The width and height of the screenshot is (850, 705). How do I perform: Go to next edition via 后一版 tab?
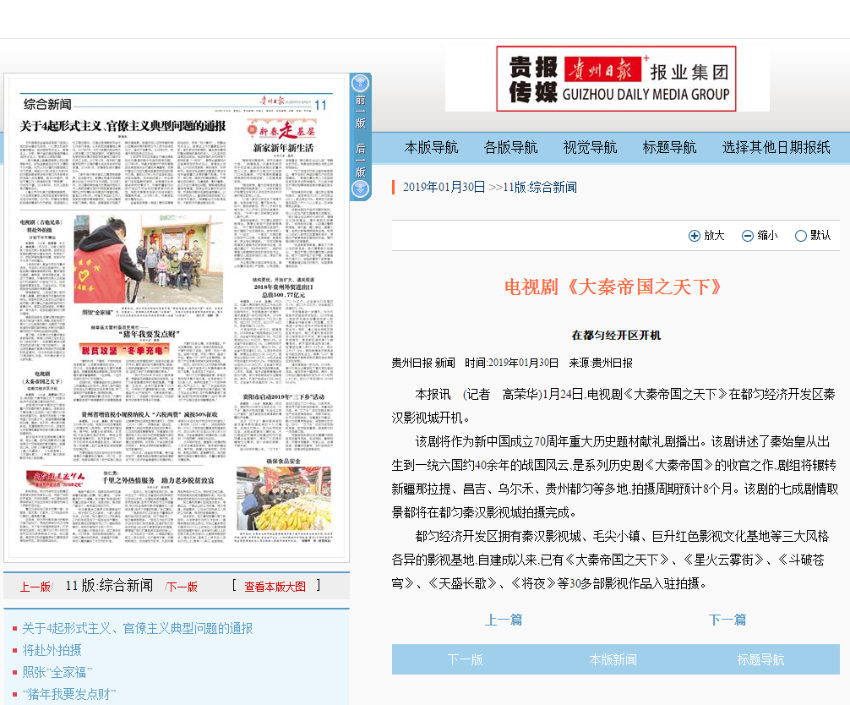[x=360, y=160]
